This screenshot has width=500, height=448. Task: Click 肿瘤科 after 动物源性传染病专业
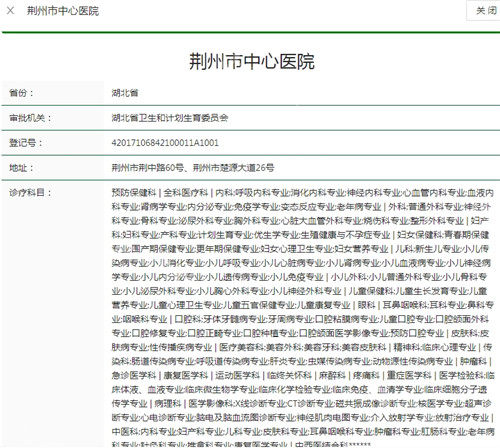click(473, 361)
